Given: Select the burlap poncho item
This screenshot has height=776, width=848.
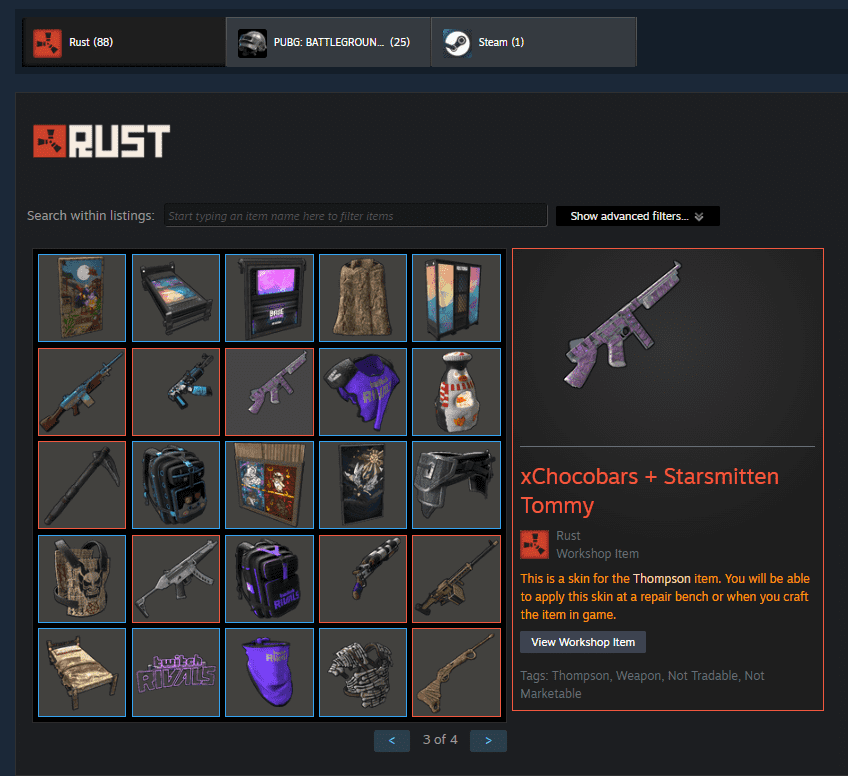Looking at the screenshot, I should (x=362, y=298).
